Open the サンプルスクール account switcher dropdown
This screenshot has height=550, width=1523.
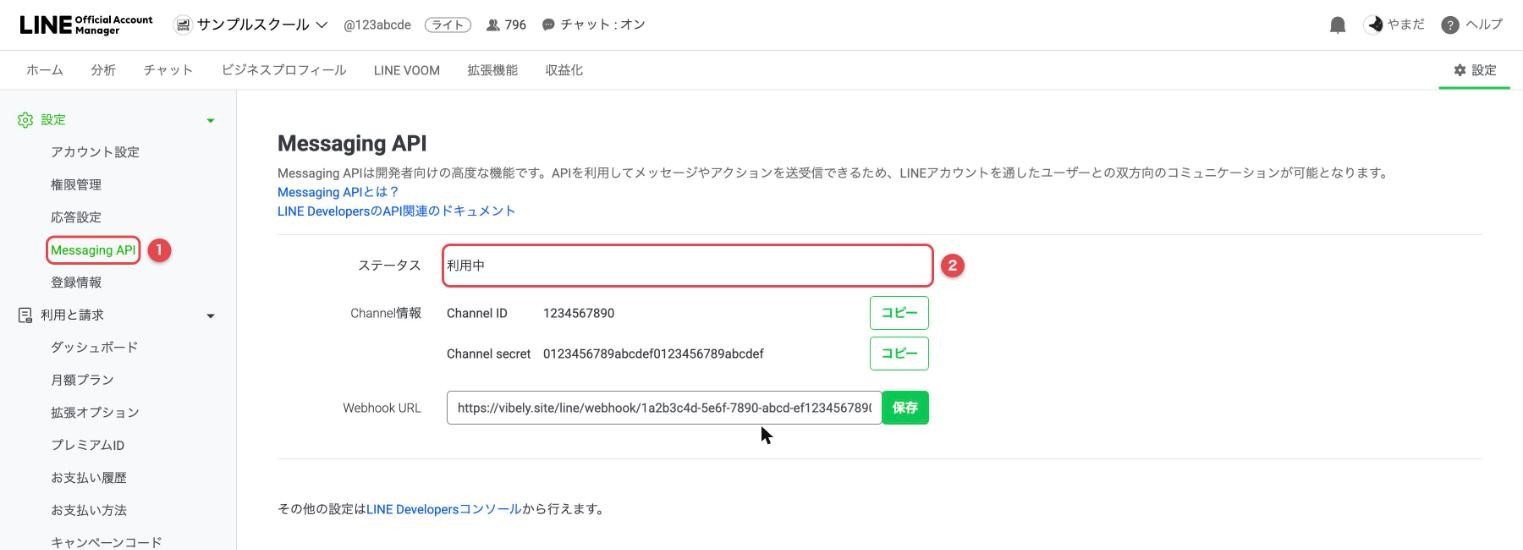point(322,25)
